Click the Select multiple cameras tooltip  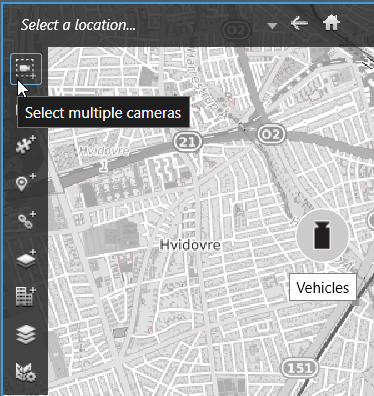tap(103, 112)
